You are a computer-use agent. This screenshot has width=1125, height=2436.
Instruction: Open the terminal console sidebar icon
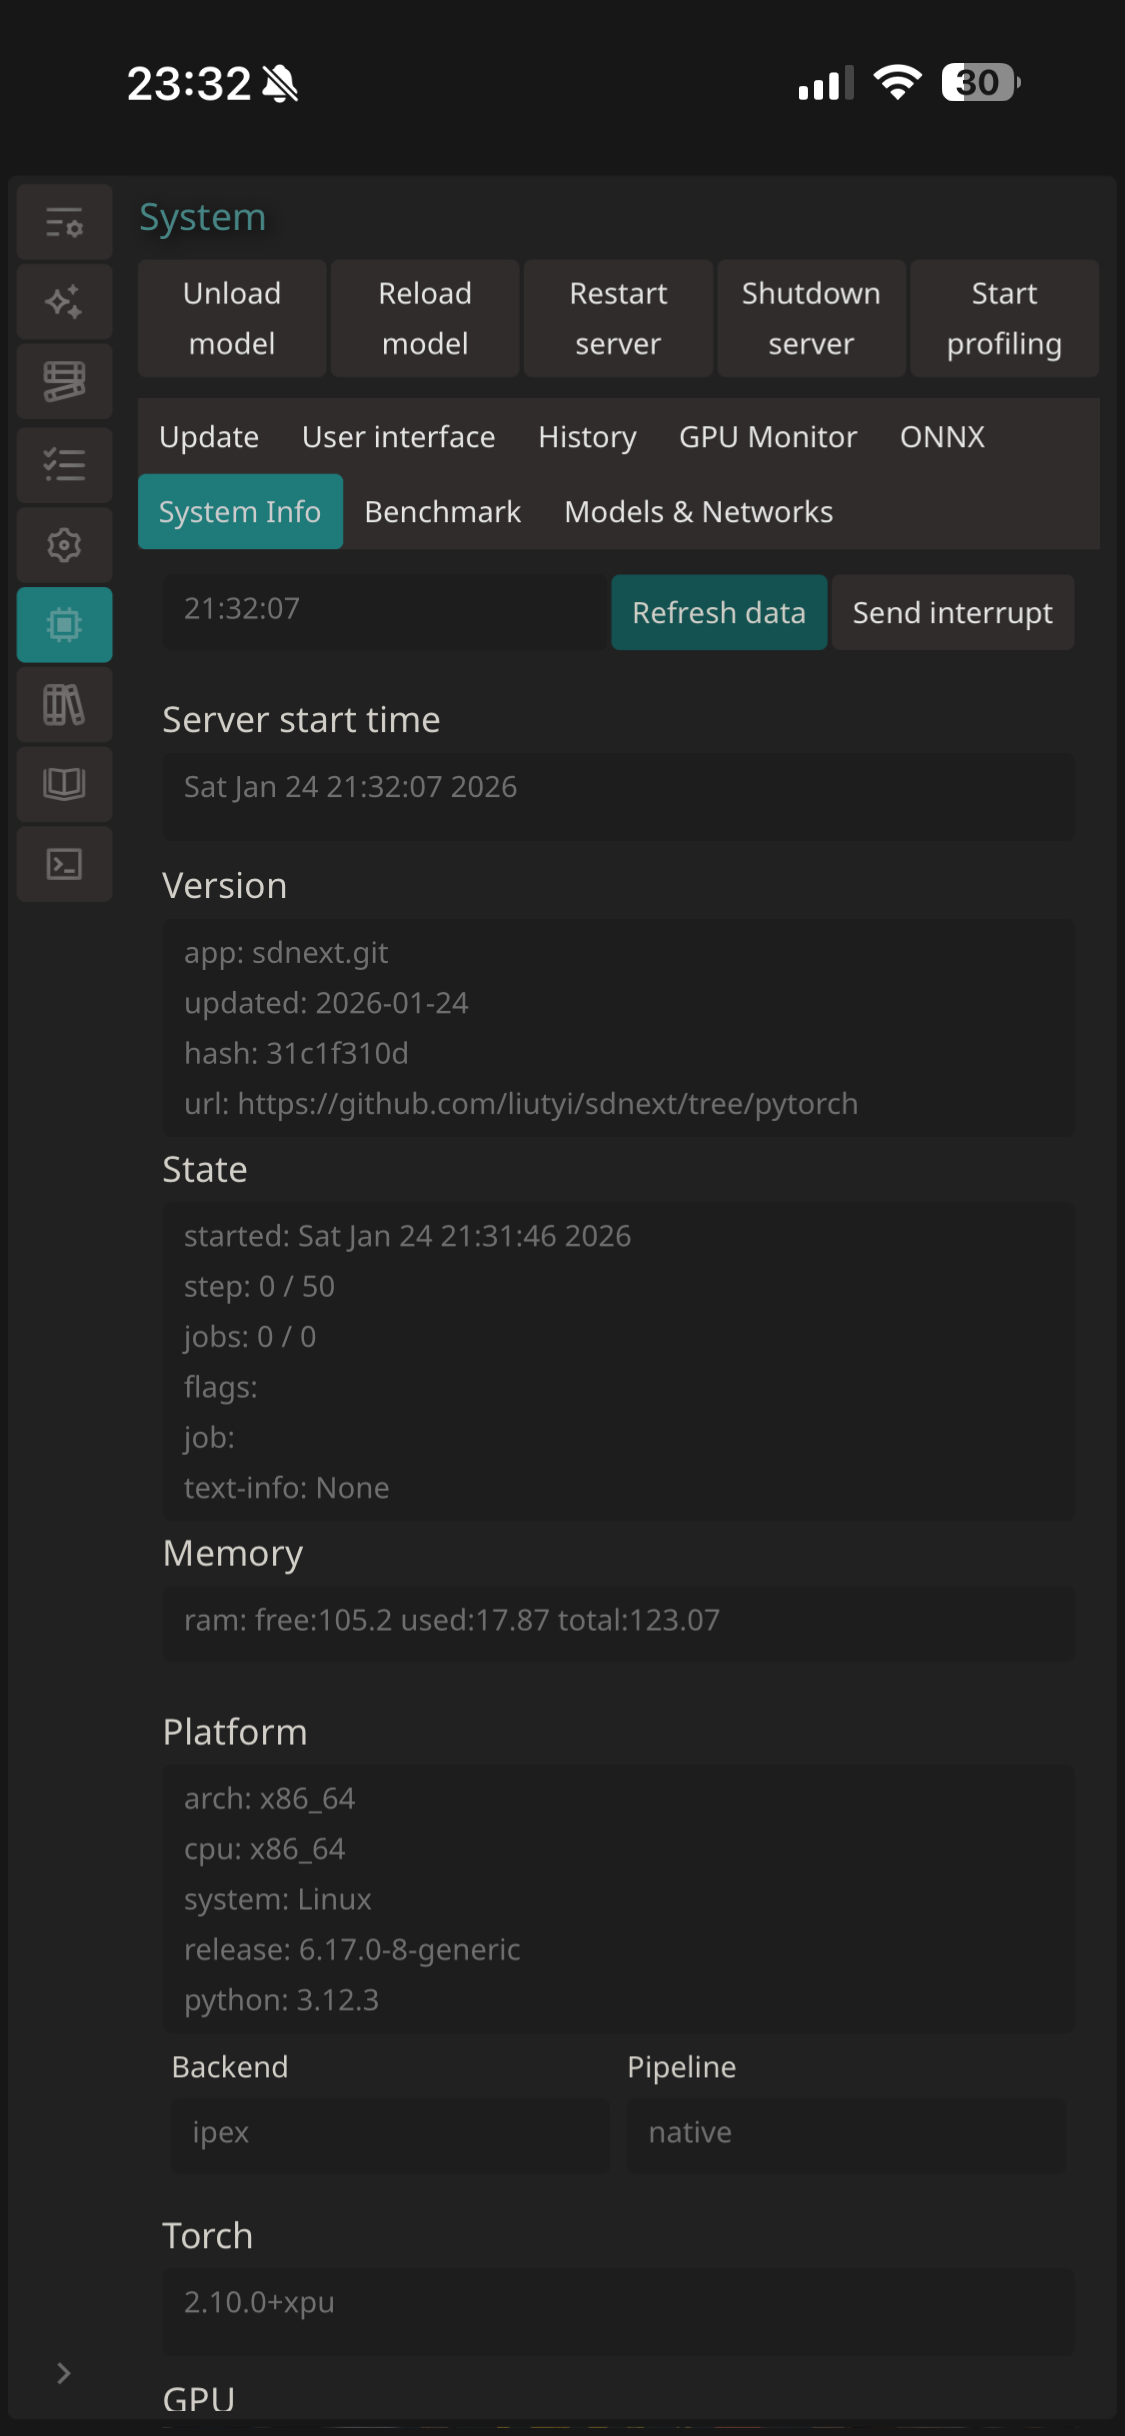point(64,864)
